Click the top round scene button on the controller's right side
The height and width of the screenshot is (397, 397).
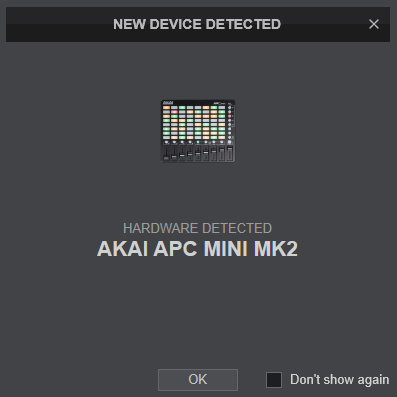[x=229, y=108]
